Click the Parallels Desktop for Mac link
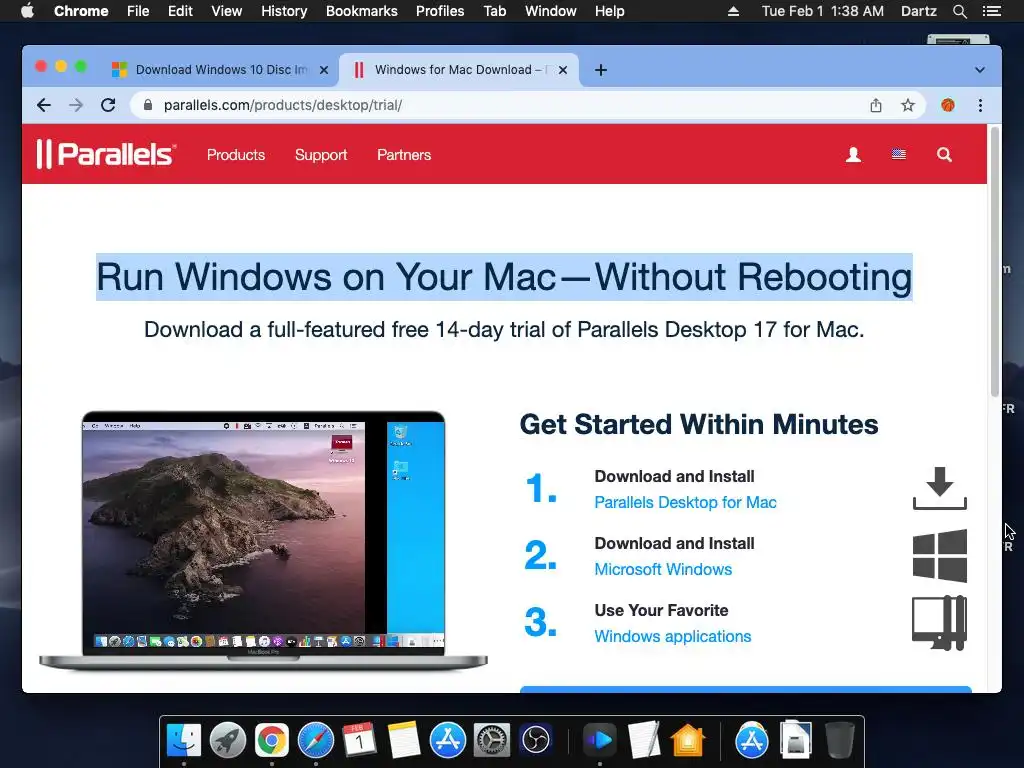The image size is (1024, 768). pyautogui.click(x=685, y=502)
